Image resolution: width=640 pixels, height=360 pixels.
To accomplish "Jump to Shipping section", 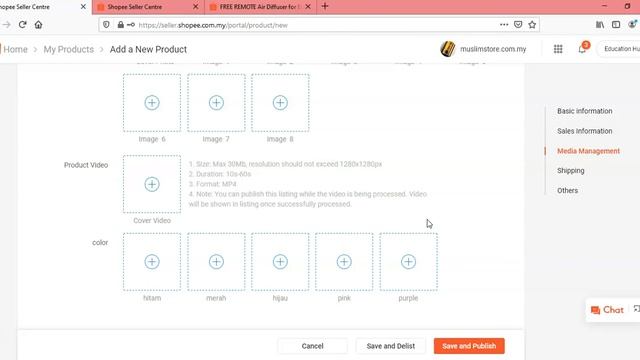I will click(x=571, y=171).
